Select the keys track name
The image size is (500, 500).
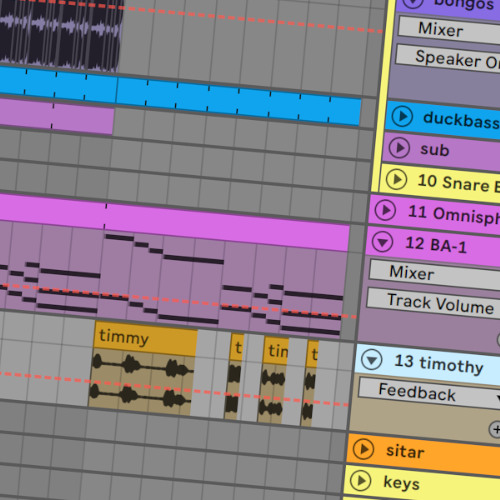pyautogui.click(x=401, y=483)
